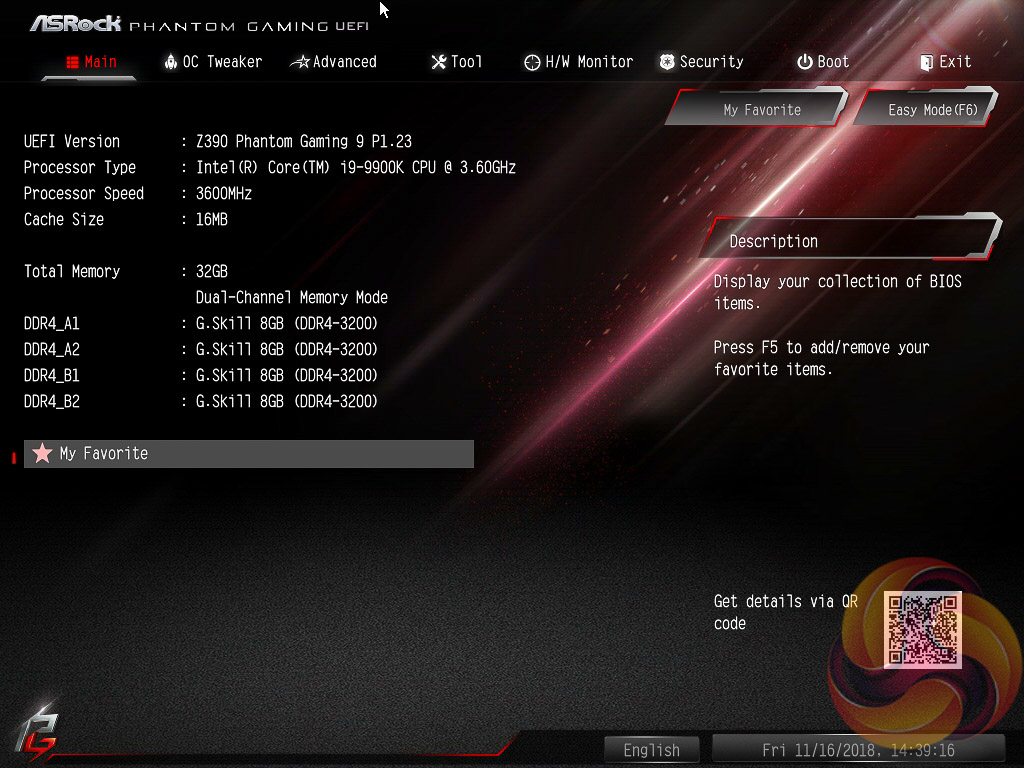The image size is (1024, 768).
Task: Click the UEFI Version label
Action: coord(72,141)
